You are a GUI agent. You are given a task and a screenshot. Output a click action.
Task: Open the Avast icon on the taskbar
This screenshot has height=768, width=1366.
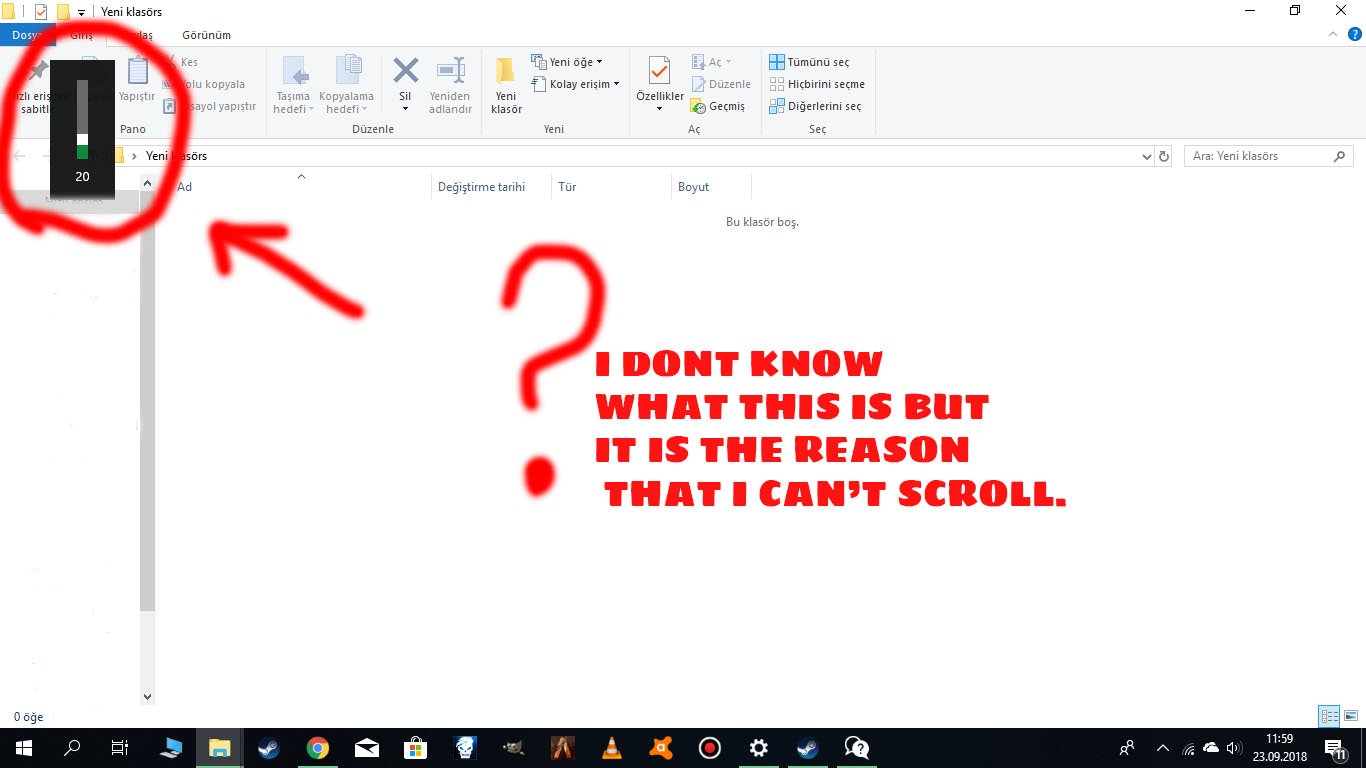coord(660,748)
